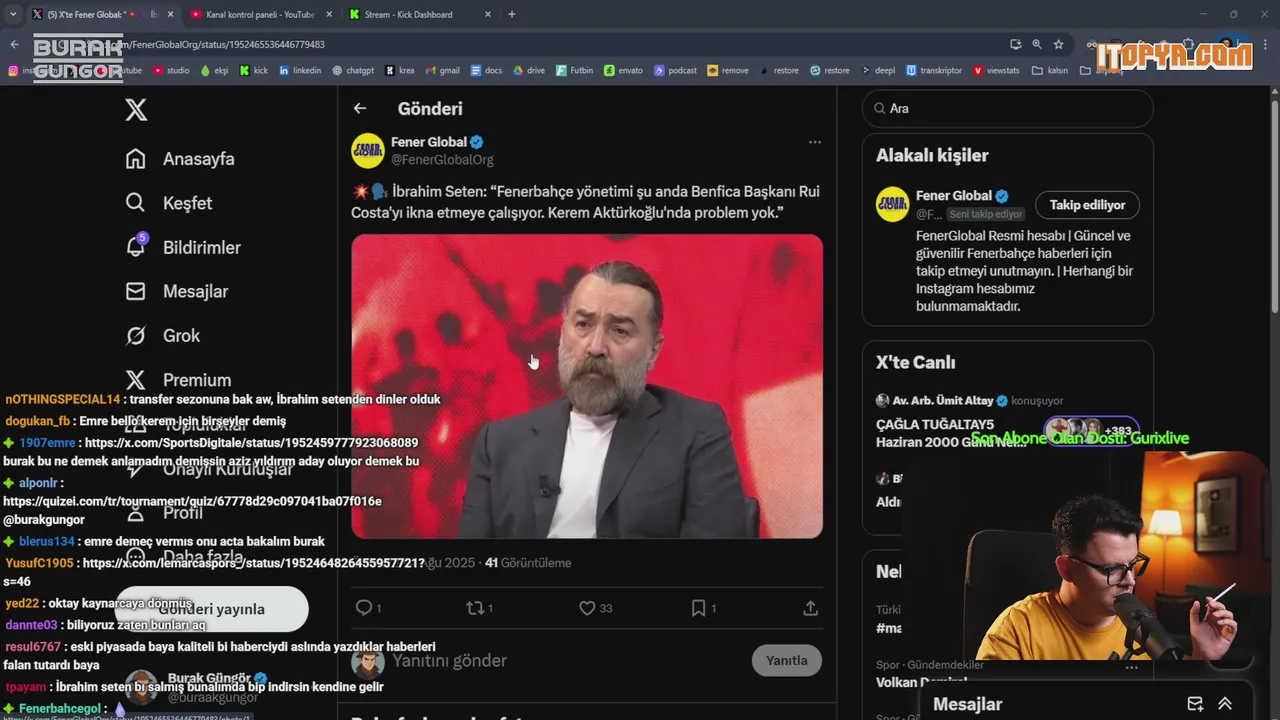Image resolution: width=1280 pixels, height=720 pixels.
Task: Open the viewstats bookmark
Action: click(x=997, y=71)
